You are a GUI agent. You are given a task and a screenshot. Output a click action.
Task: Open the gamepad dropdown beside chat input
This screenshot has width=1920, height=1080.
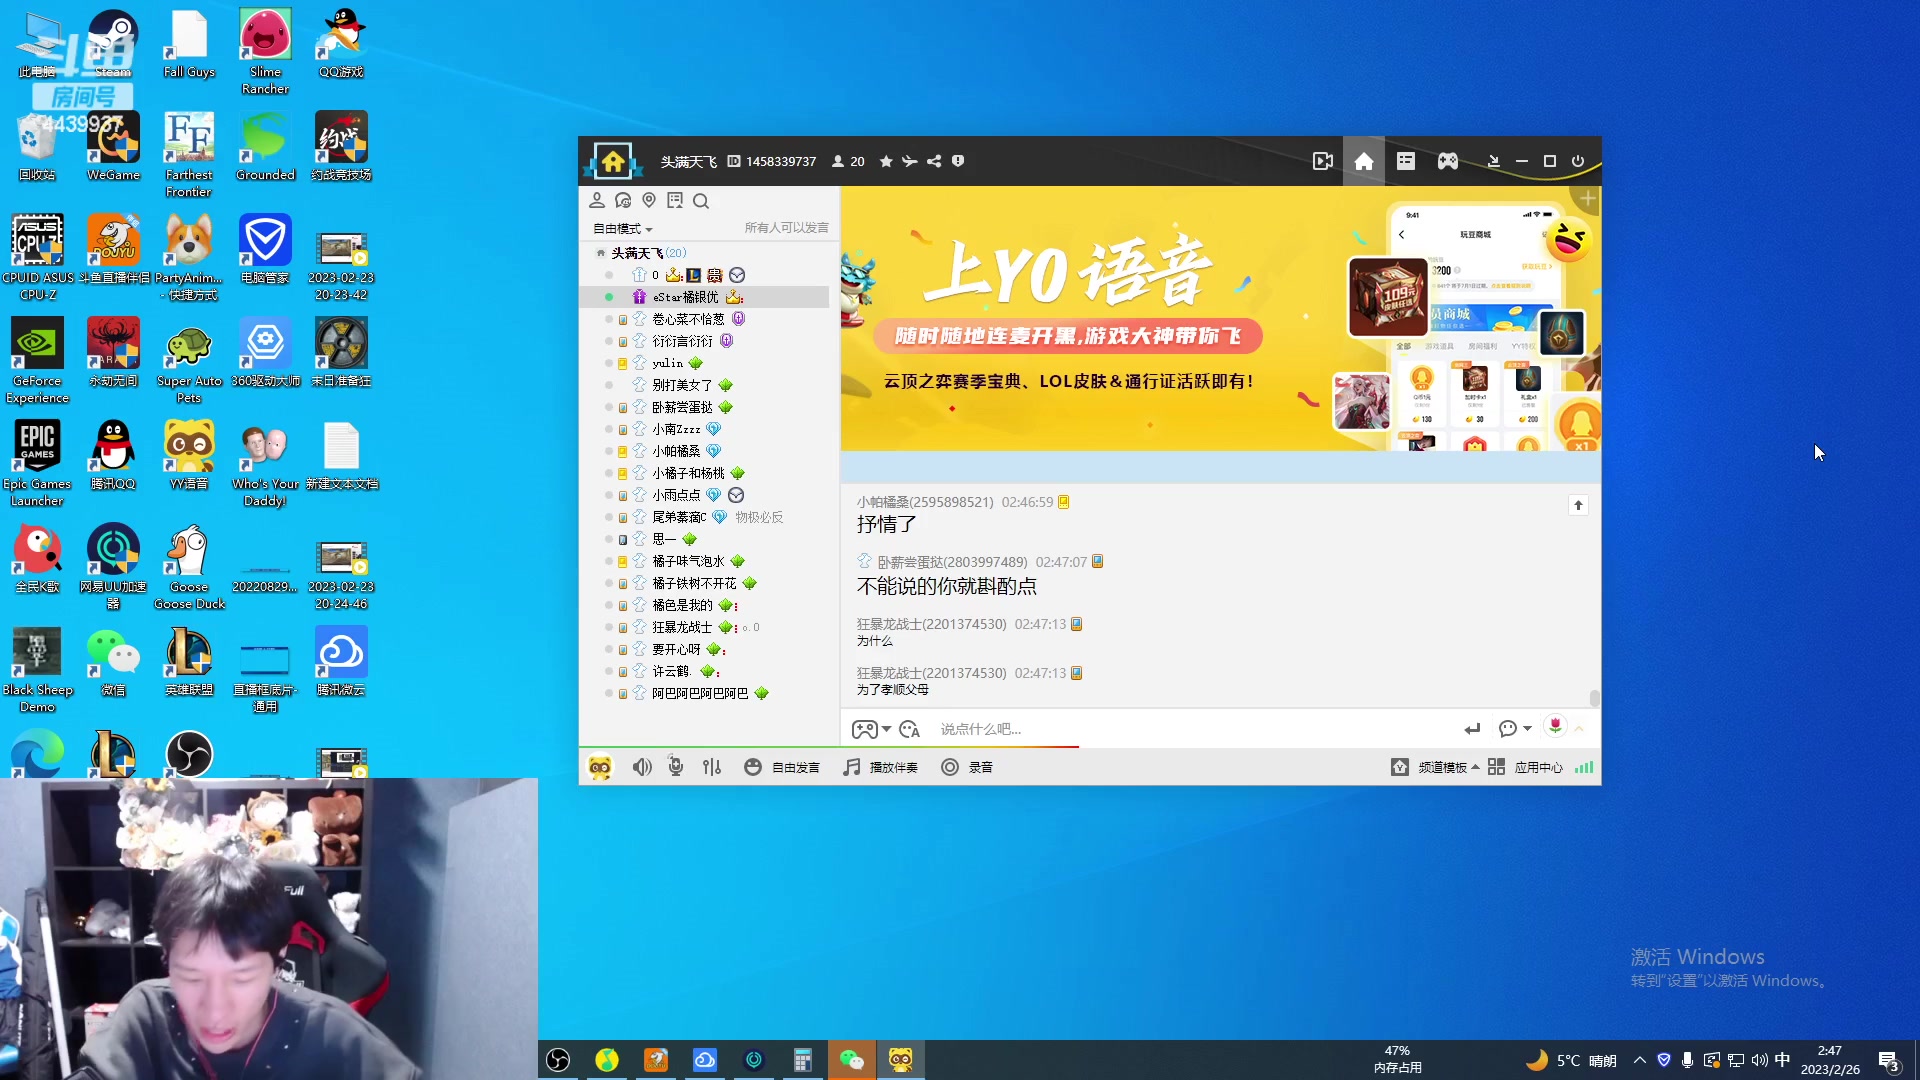click(871, 729)
